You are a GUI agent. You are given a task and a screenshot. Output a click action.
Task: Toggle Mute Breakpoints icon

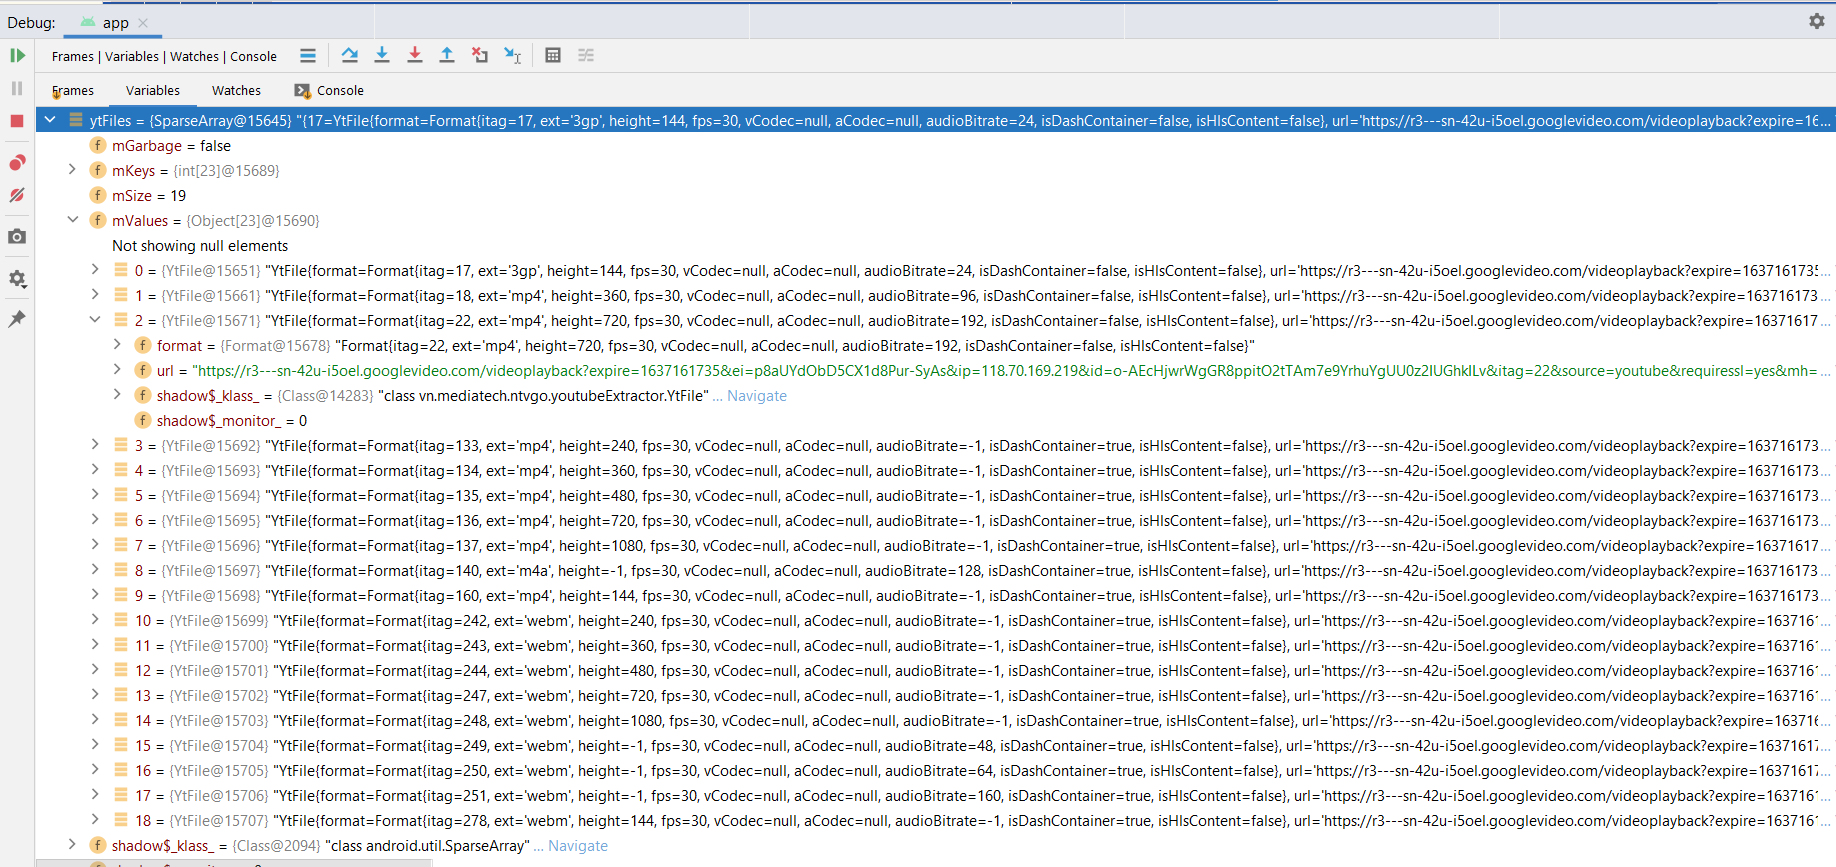(x=17, y=195)
